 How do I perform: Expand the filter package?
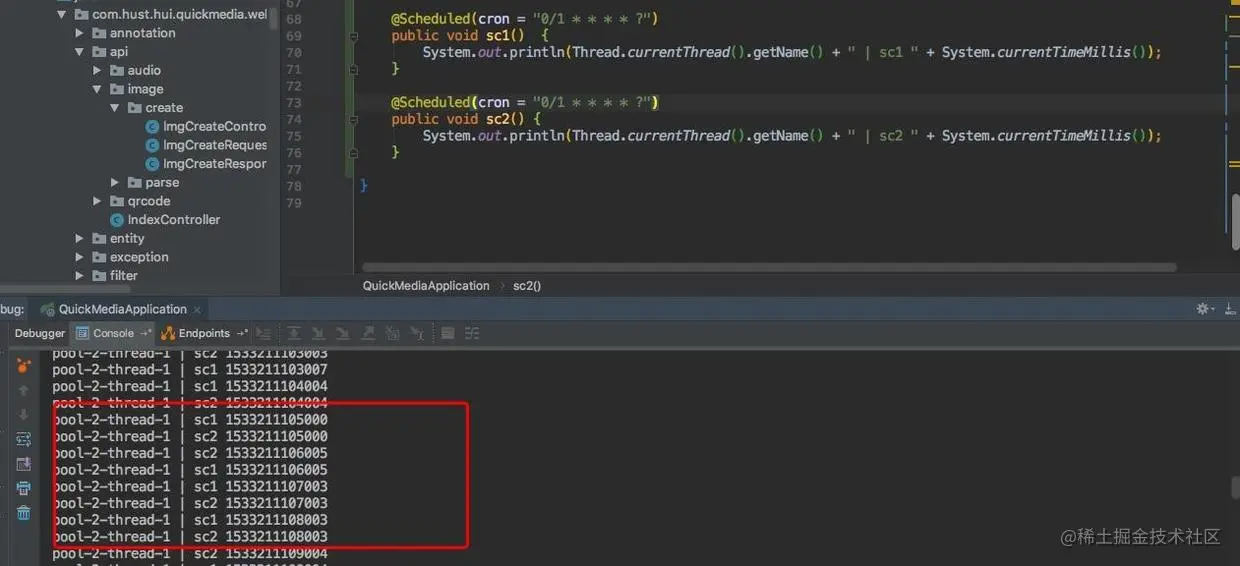[x=80, y=276]
